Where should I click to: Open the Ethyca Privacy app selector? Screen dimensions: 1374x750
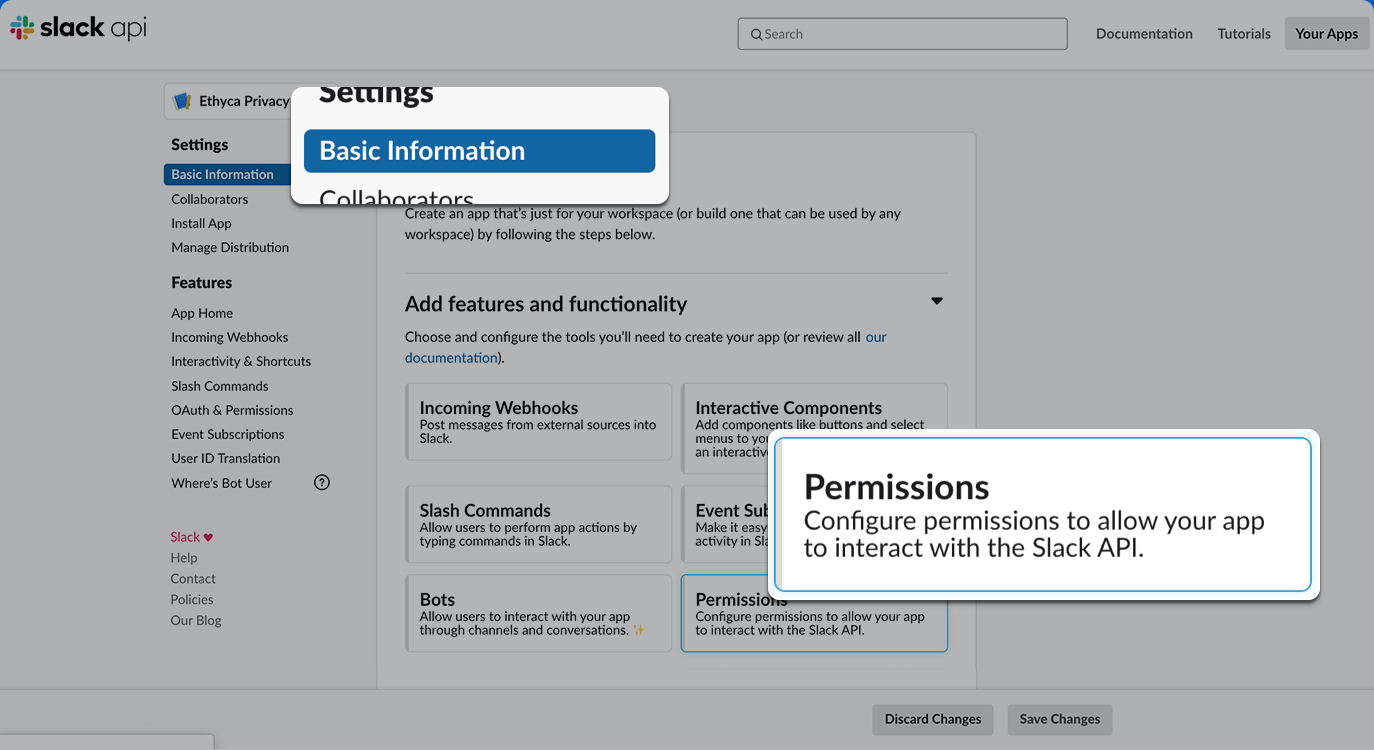click(232, 101)
